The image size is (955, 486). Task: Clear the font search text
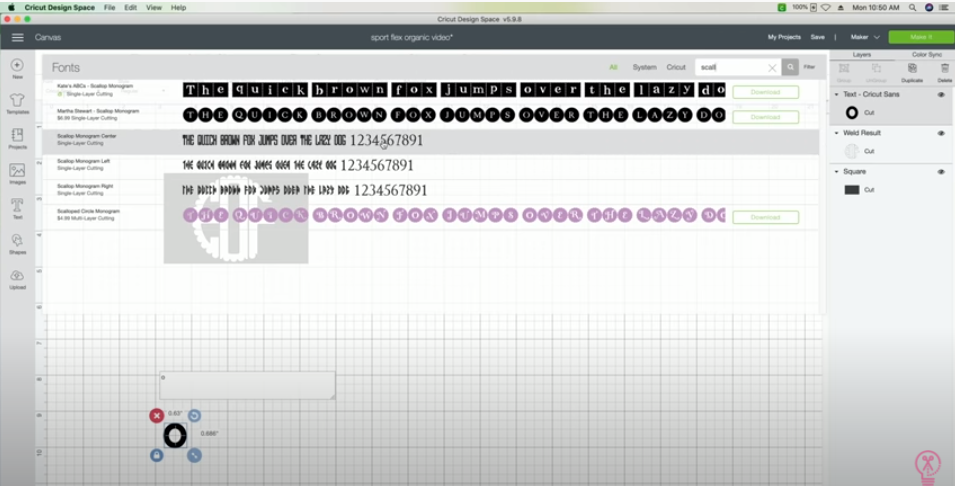tap(772, 68)
